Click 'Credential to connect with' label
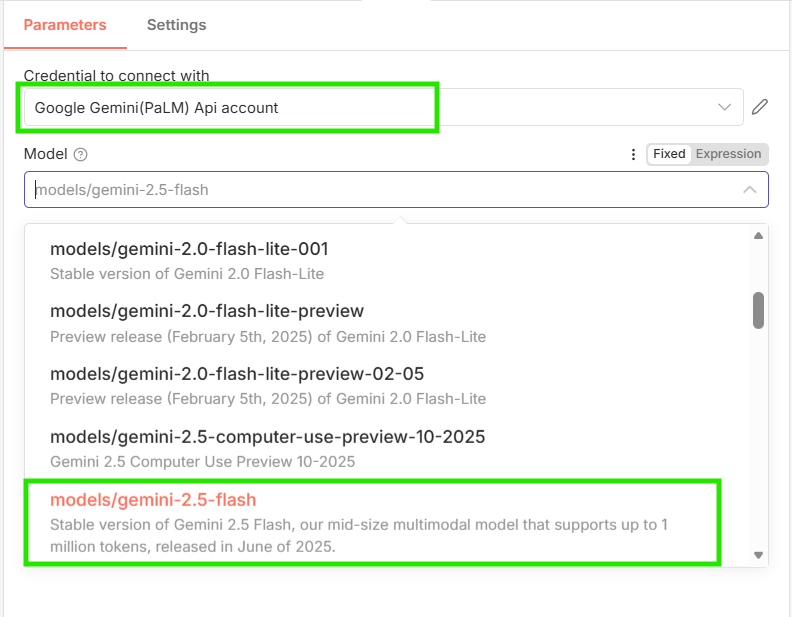Viewport: 792px width, 617px height. [116, 76]
